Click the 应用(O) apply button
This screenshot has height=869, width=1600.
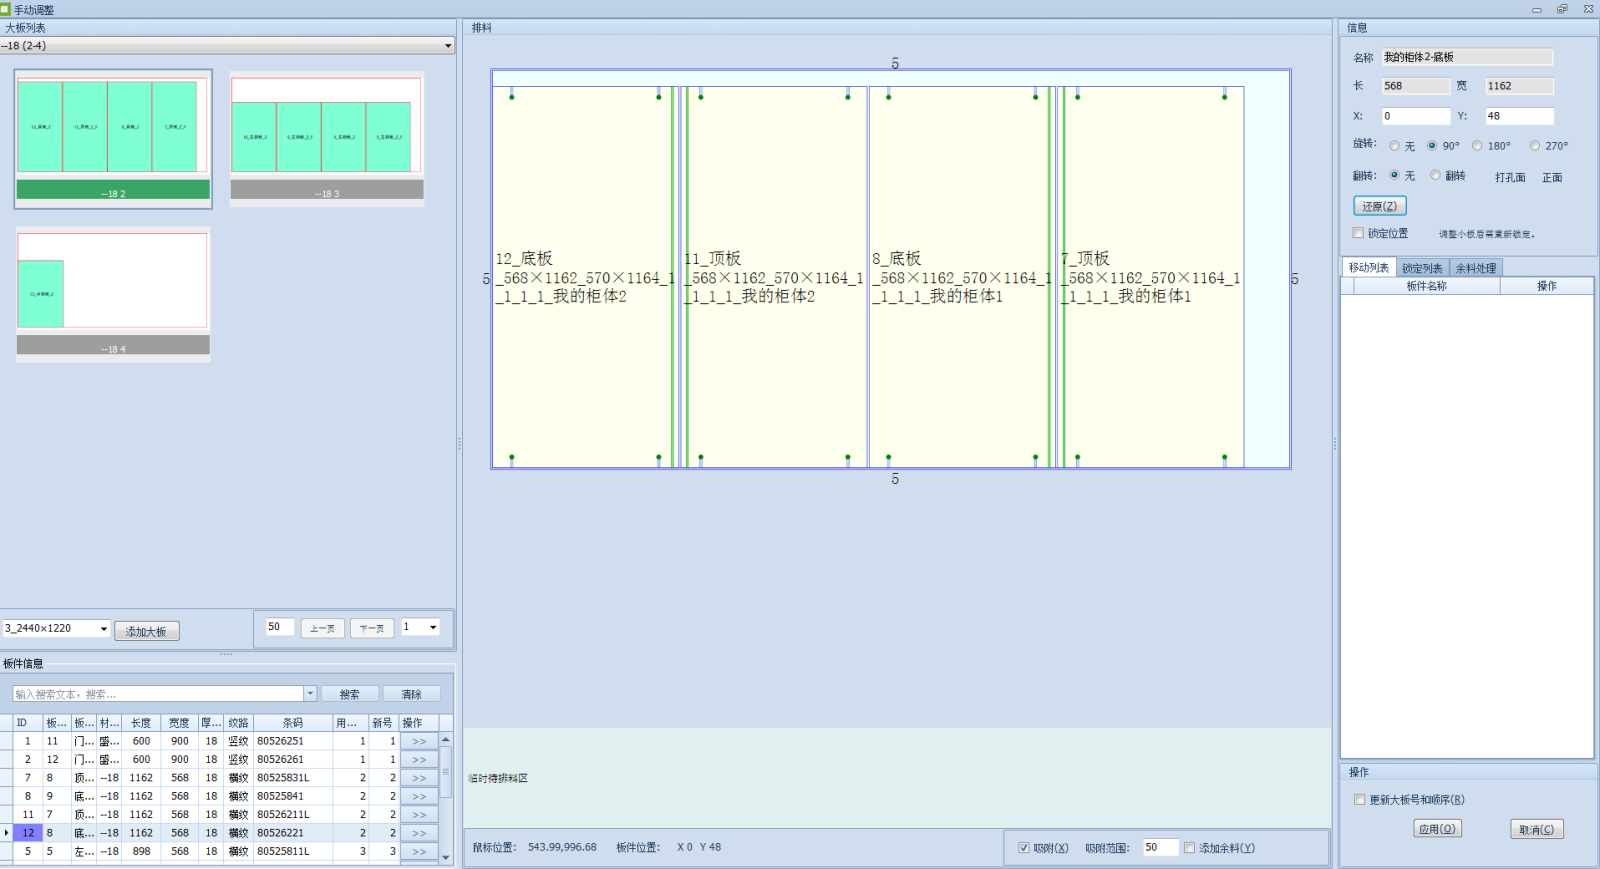1437,829
